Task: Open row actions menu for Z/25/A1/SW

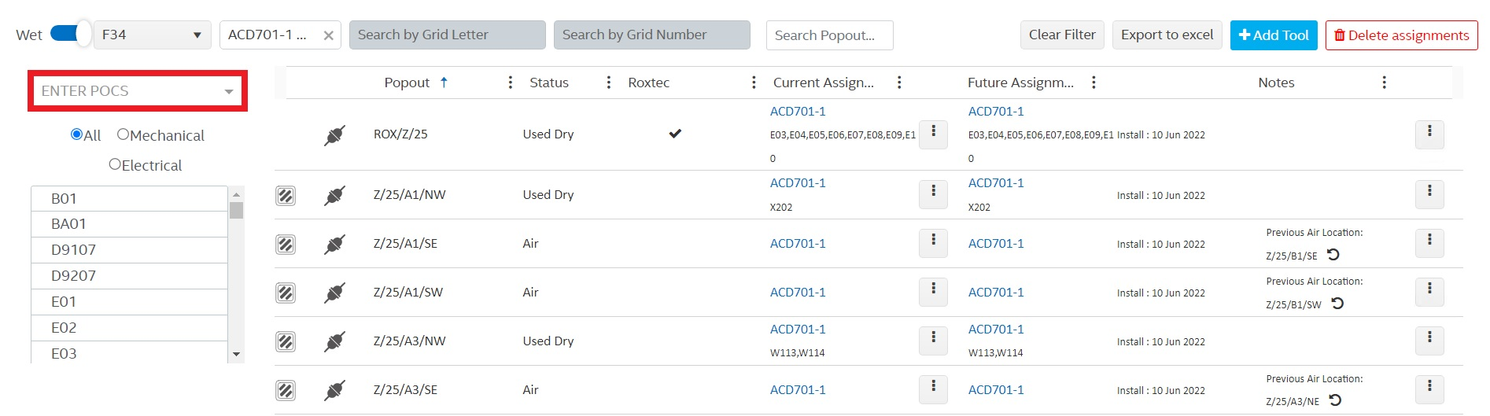Action: [x=1429, y=292]
